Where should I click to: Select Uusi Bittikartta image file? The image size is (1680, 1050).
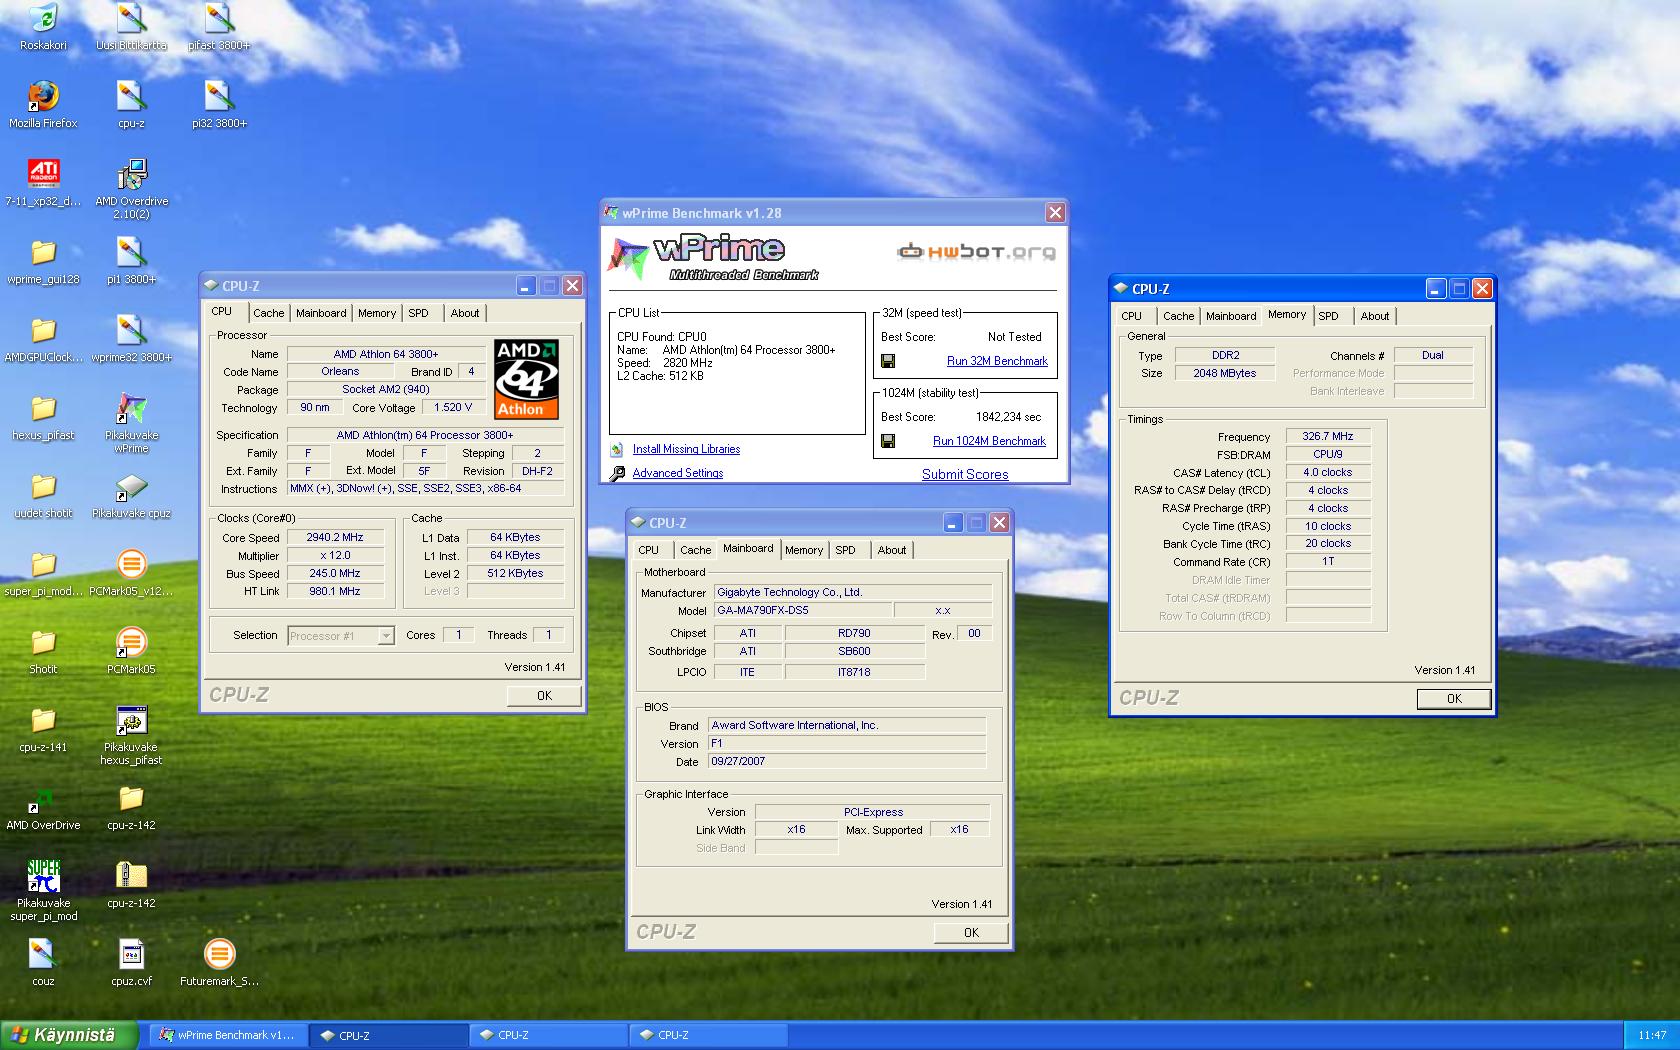click(131, 18)
